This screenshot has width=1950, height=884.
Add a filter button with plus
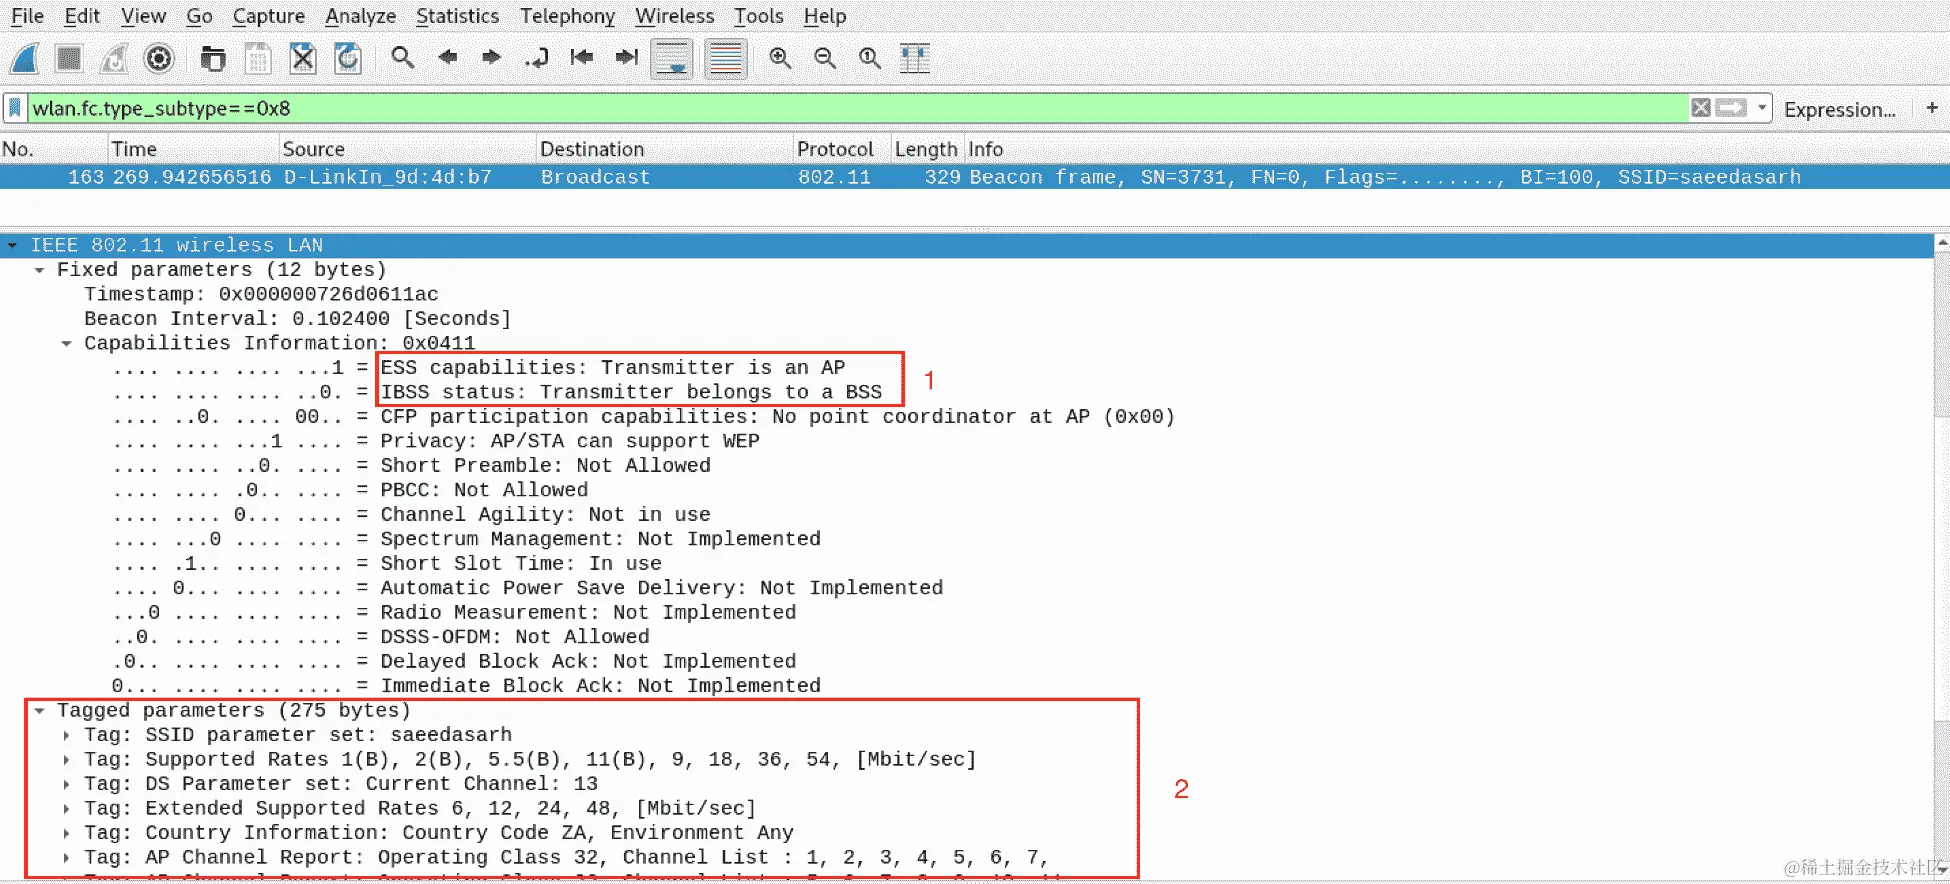click(x=1932, y=108)
